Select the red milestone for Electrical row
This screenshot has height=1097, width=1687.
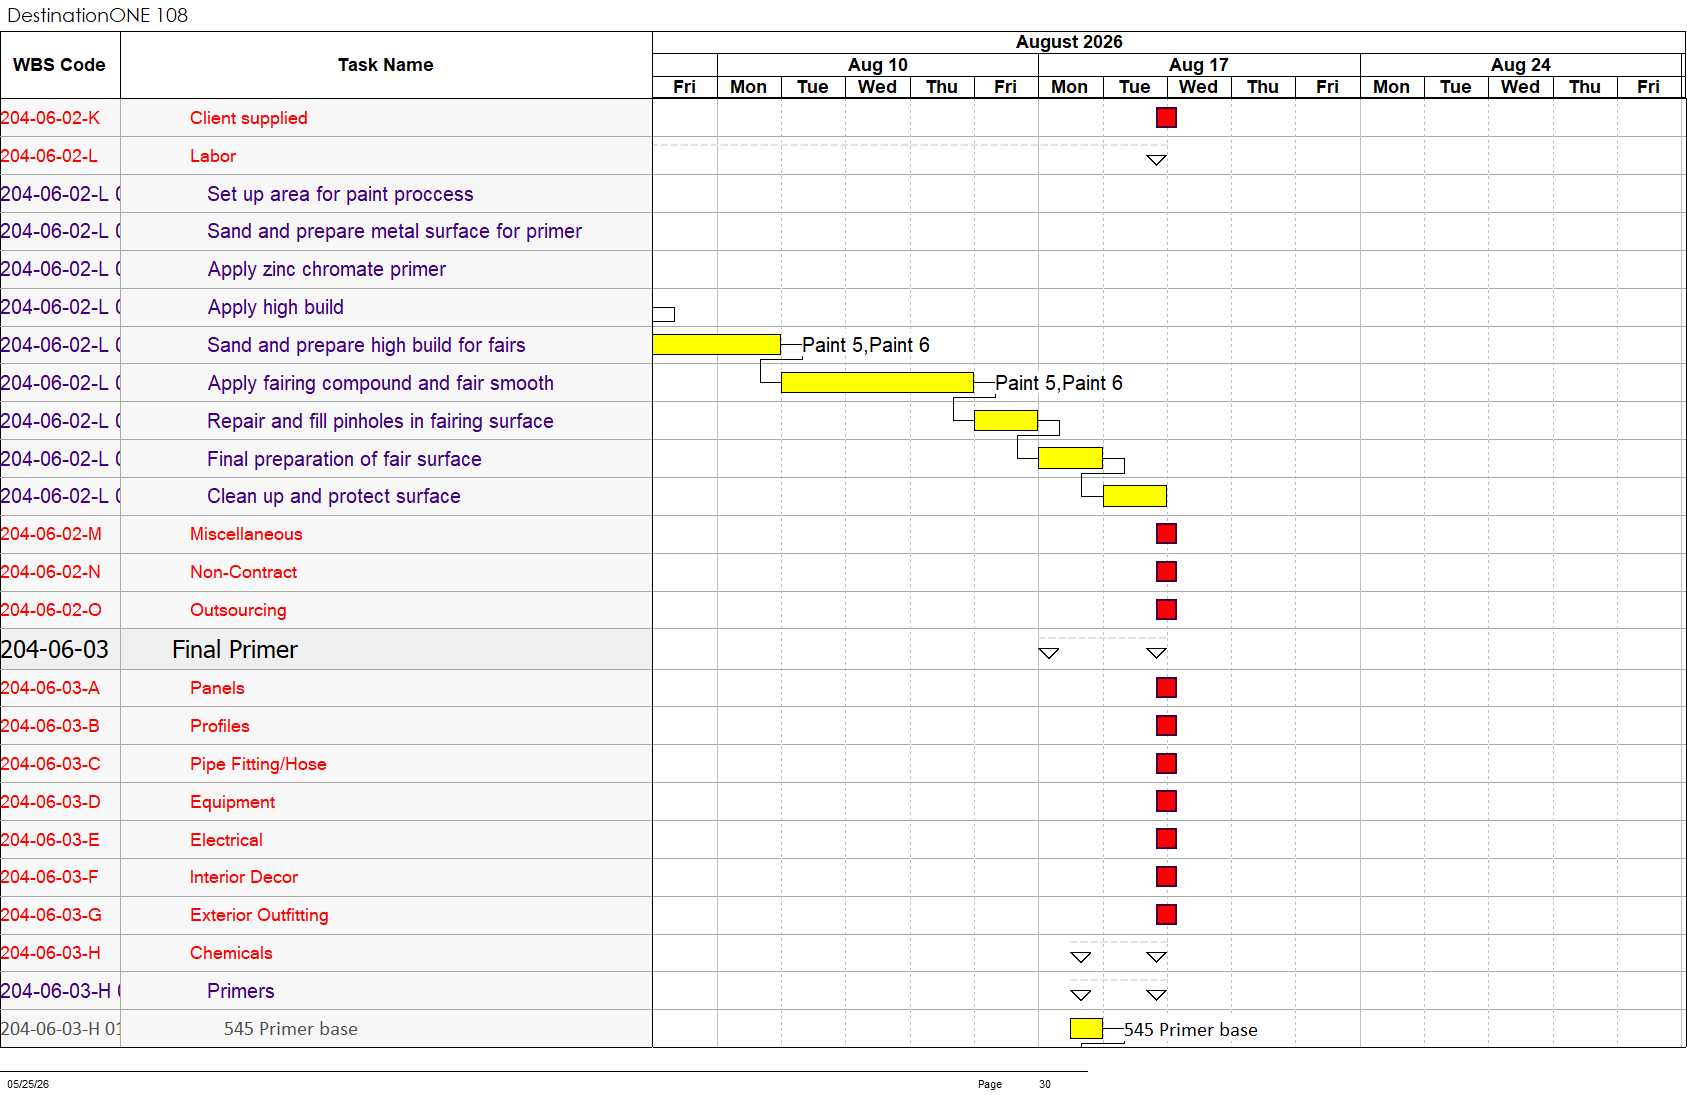pos(1166,839)
